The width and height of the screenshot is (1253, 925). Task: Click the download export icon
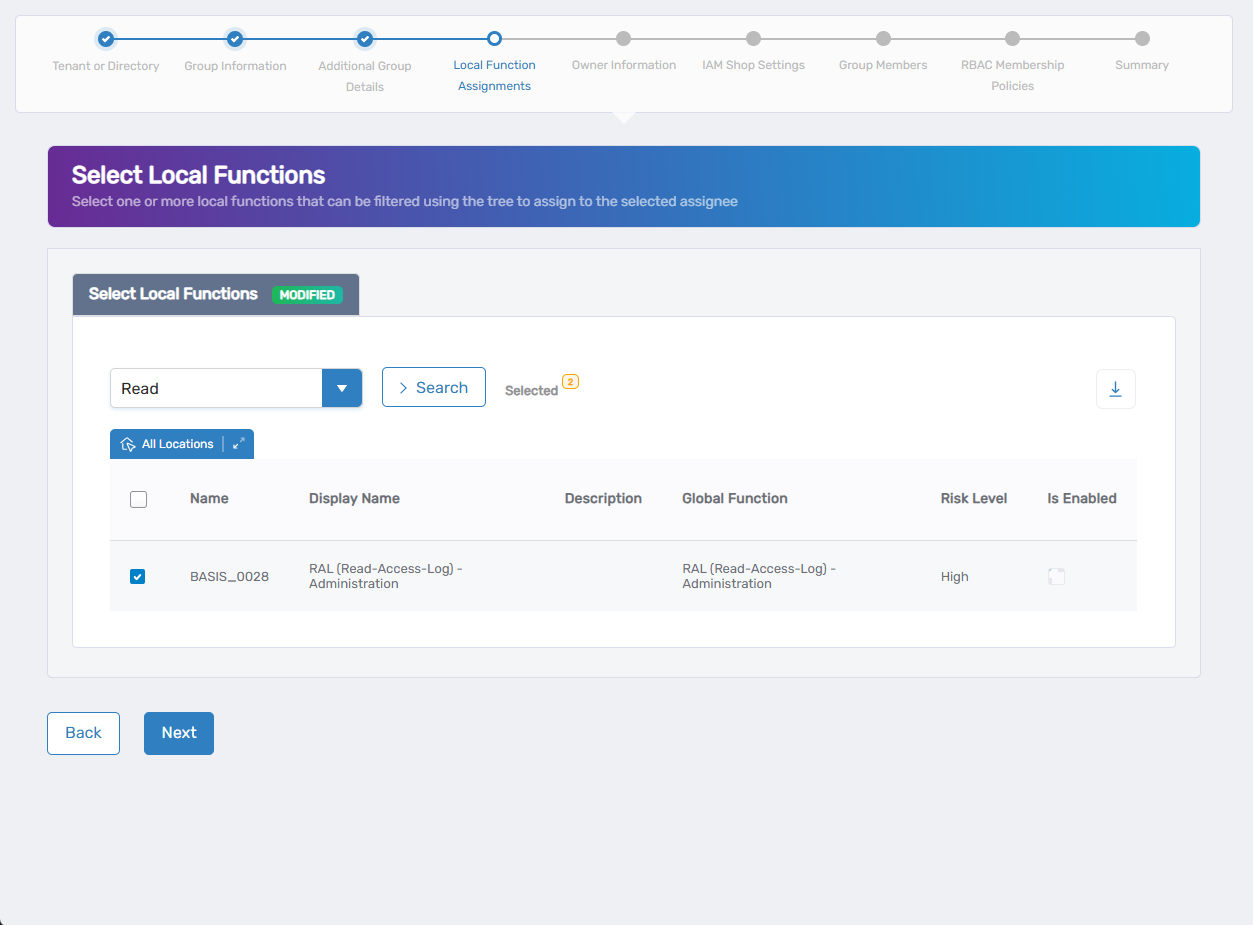[x=1115, y=389]
